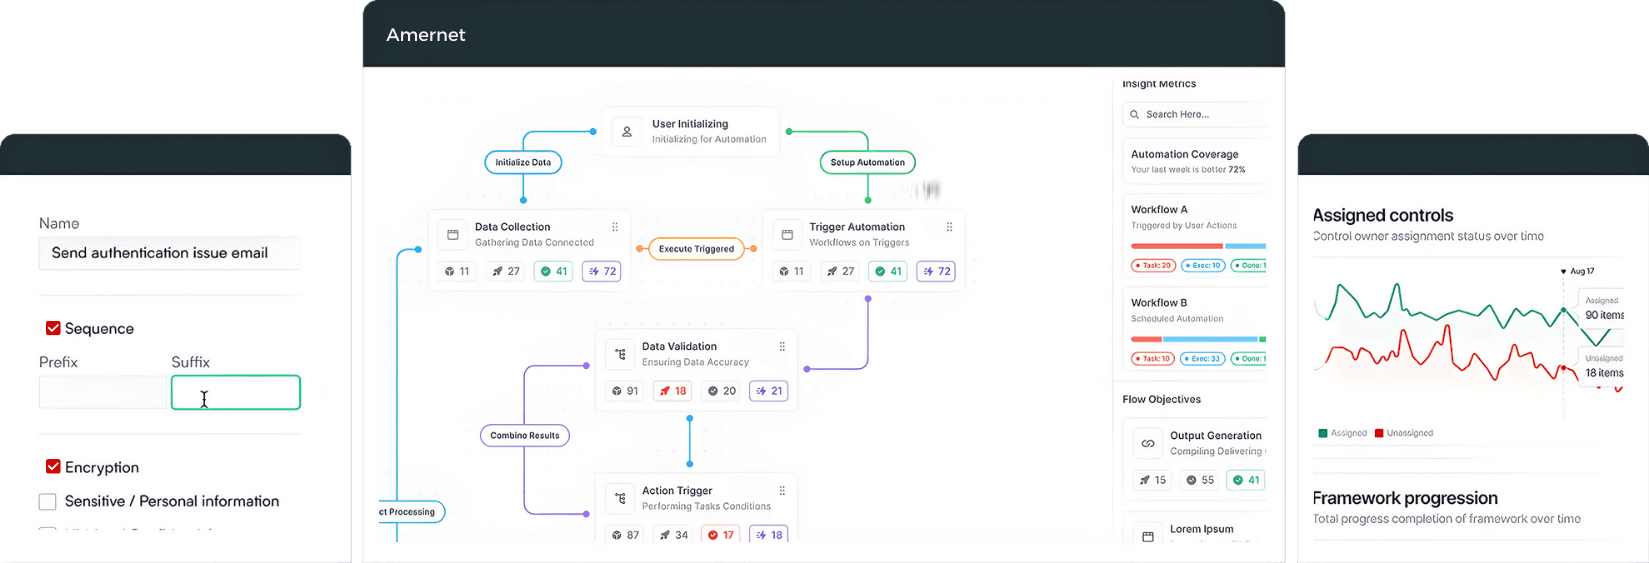The image size is (1649, 563).
Task: Click the magnifier icon in Insight Metrics search
Action: [1135, 115]
